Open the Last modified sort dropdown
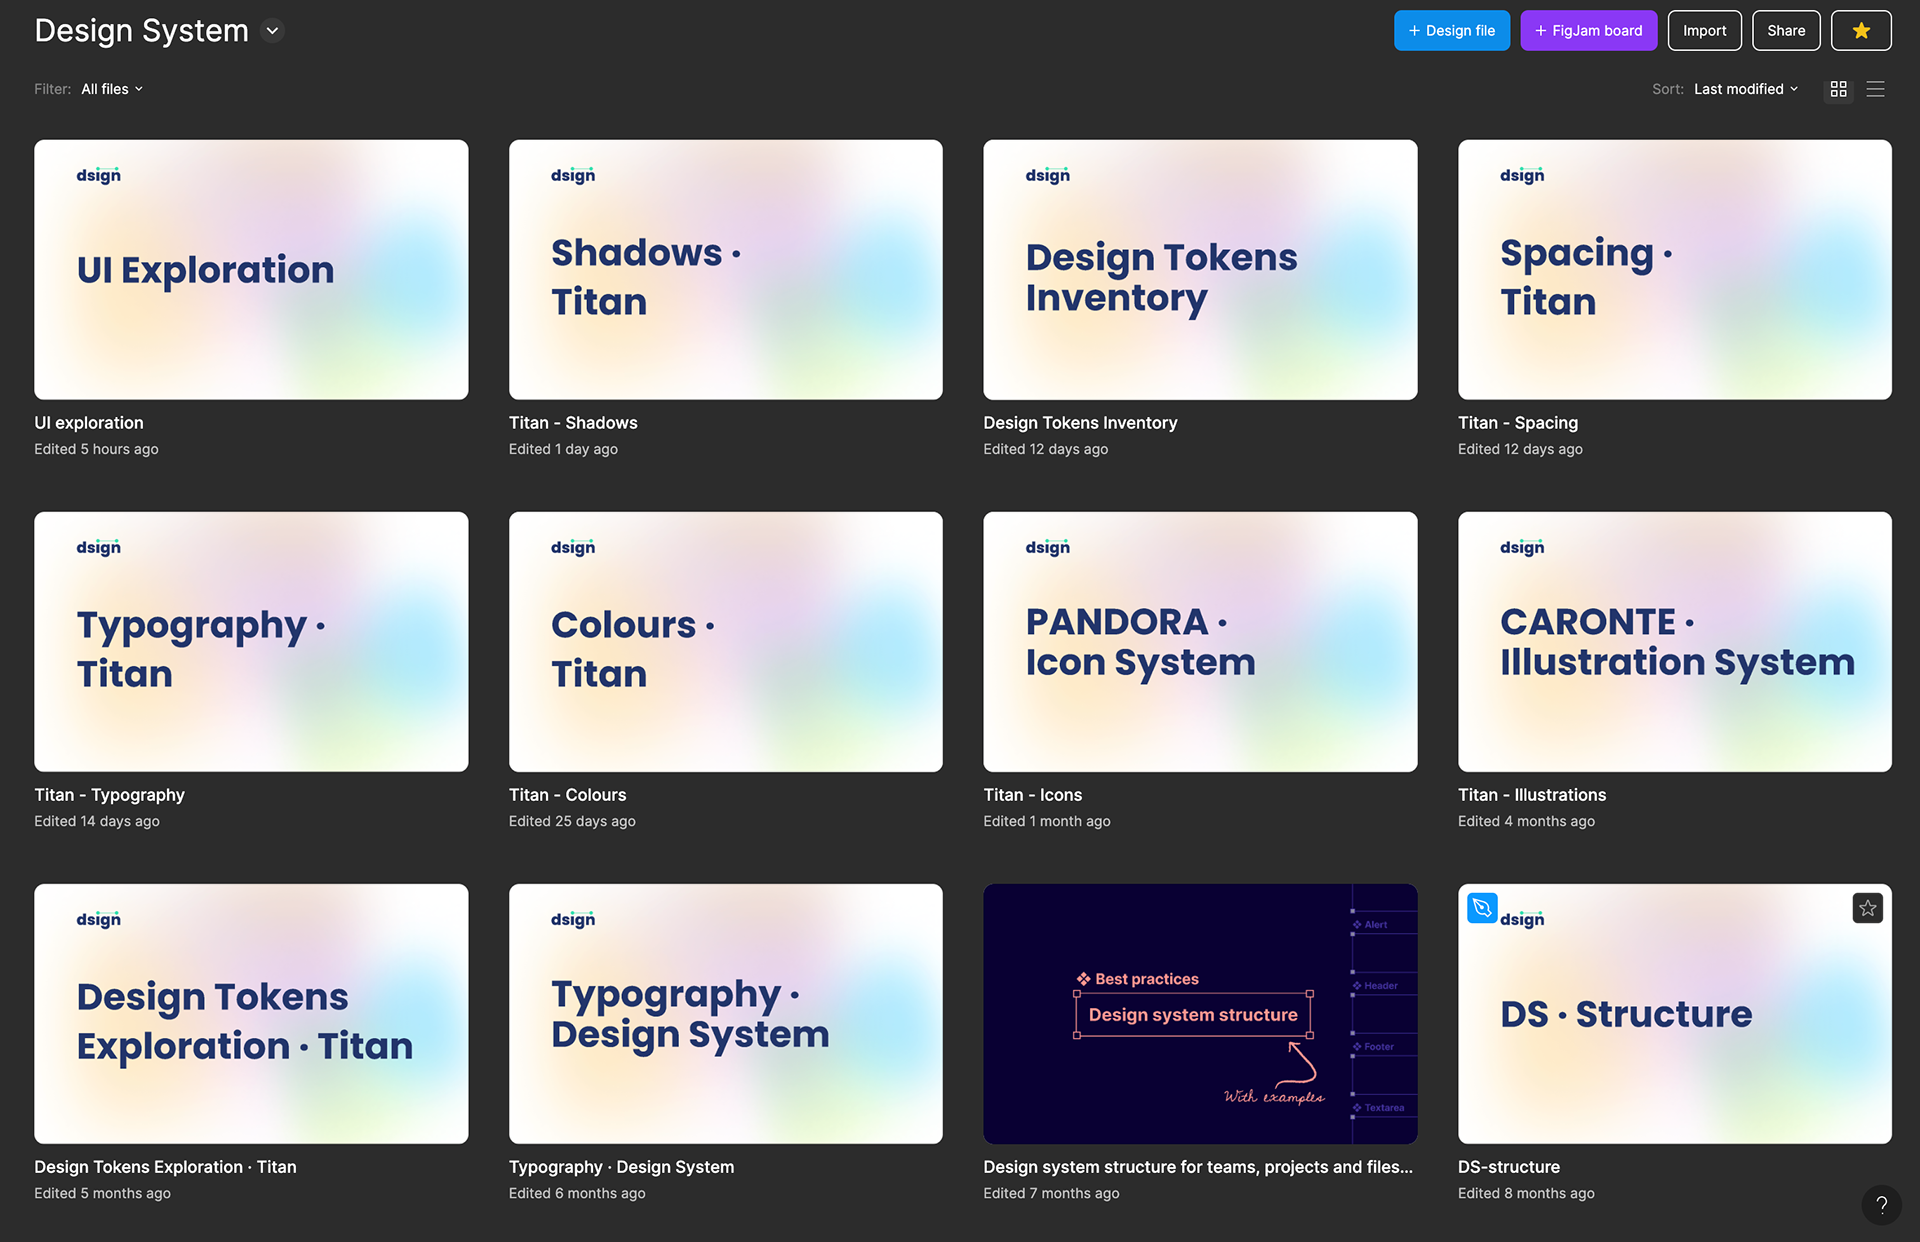1920x1242 pixels. tap(1745, 89)
